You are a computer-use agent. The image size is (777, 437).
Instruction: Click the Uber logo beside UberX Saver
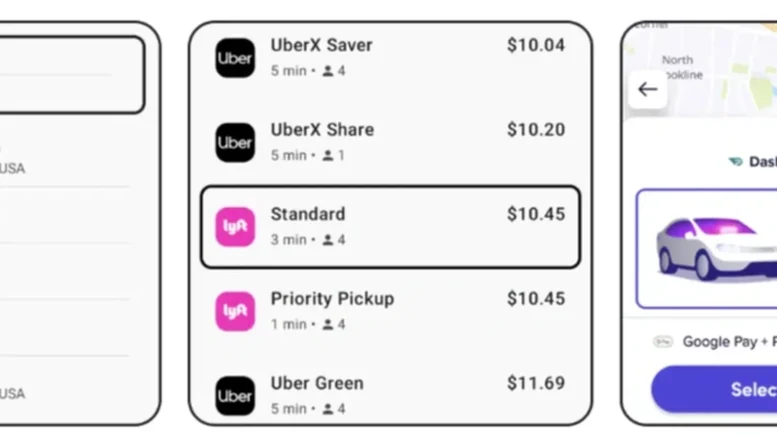pyautogui.click(x=235, y=58)
